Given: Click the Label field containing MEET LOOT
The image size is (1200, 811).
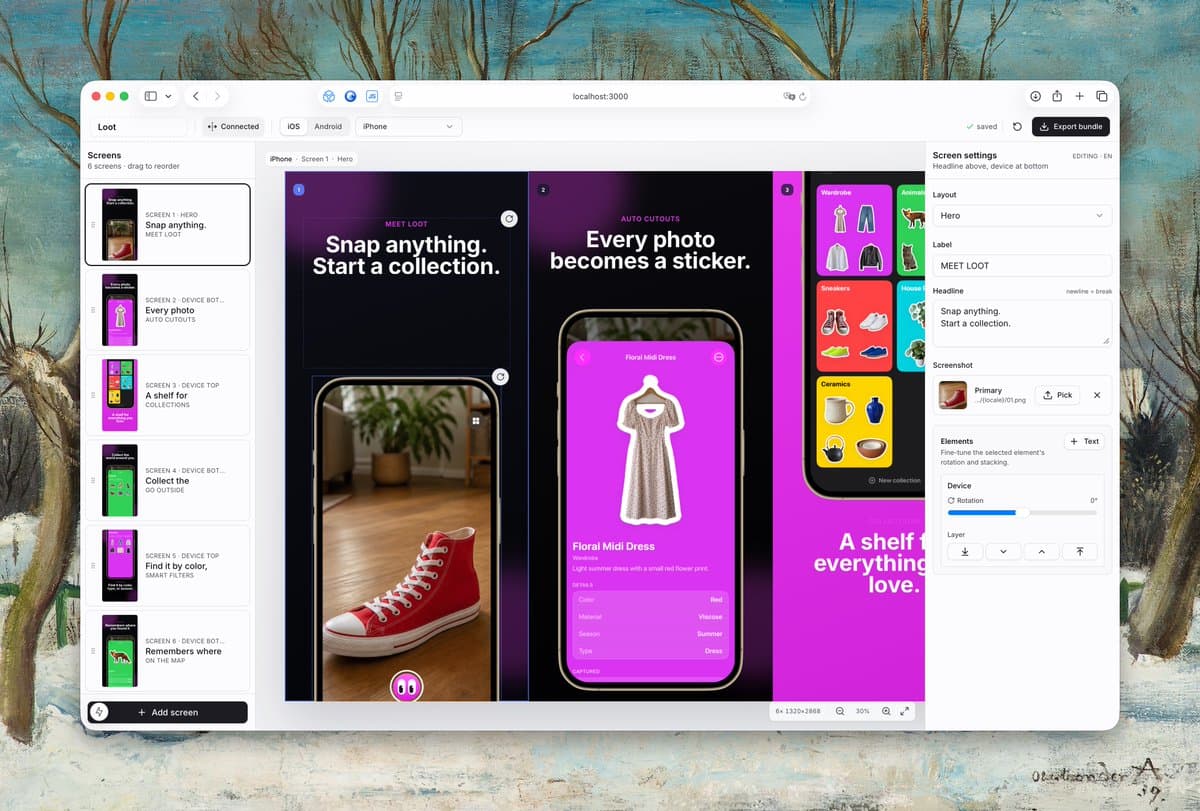Looking at the screenshot, I should [x=1022, y=265].
